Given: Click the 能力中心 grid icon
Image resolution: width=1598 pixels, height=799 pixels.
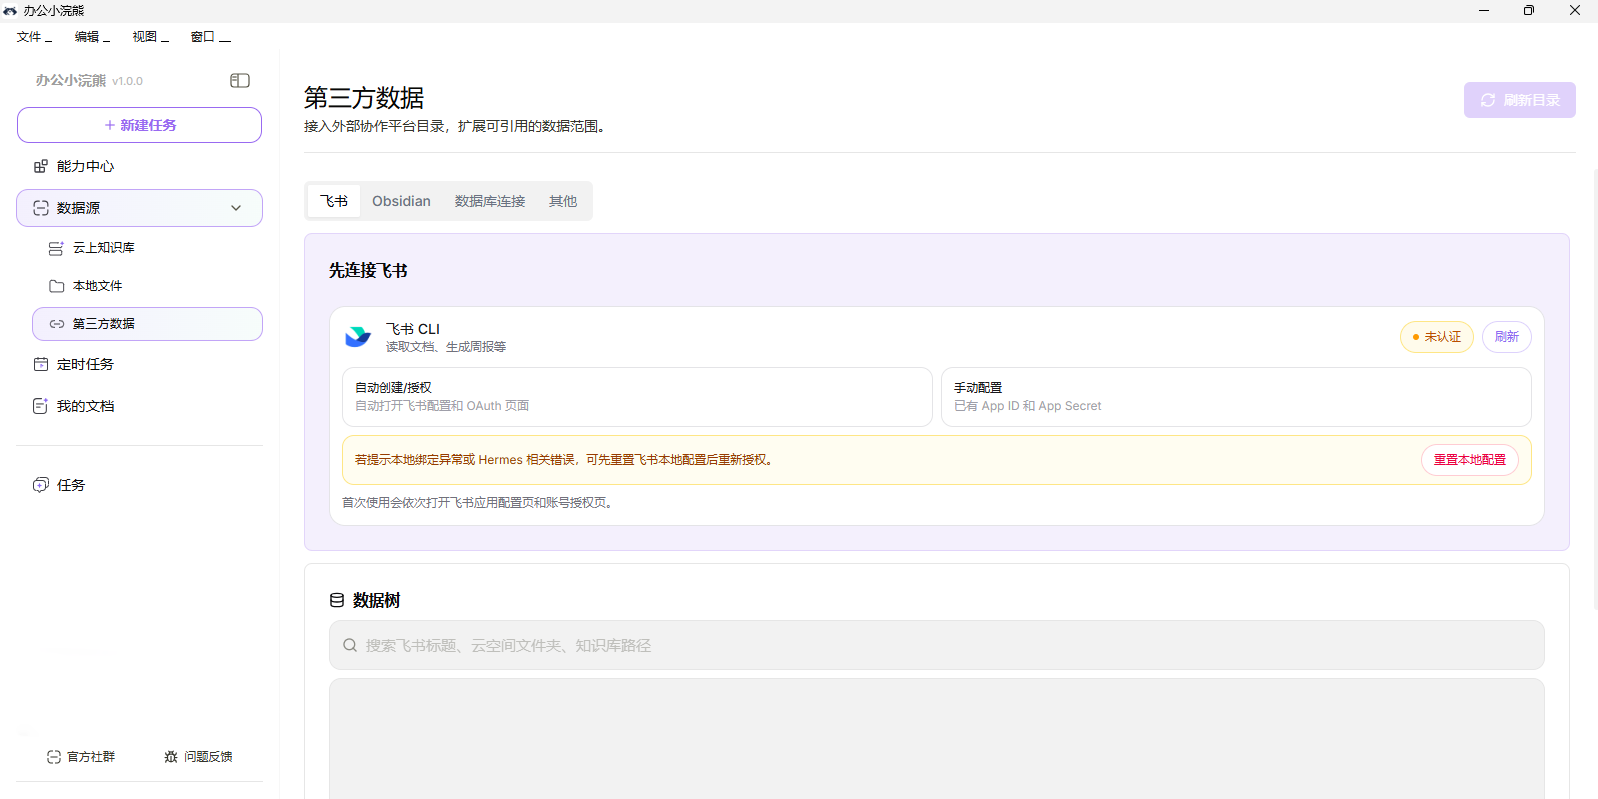Looking at the screenshot, I should [41, 166].
